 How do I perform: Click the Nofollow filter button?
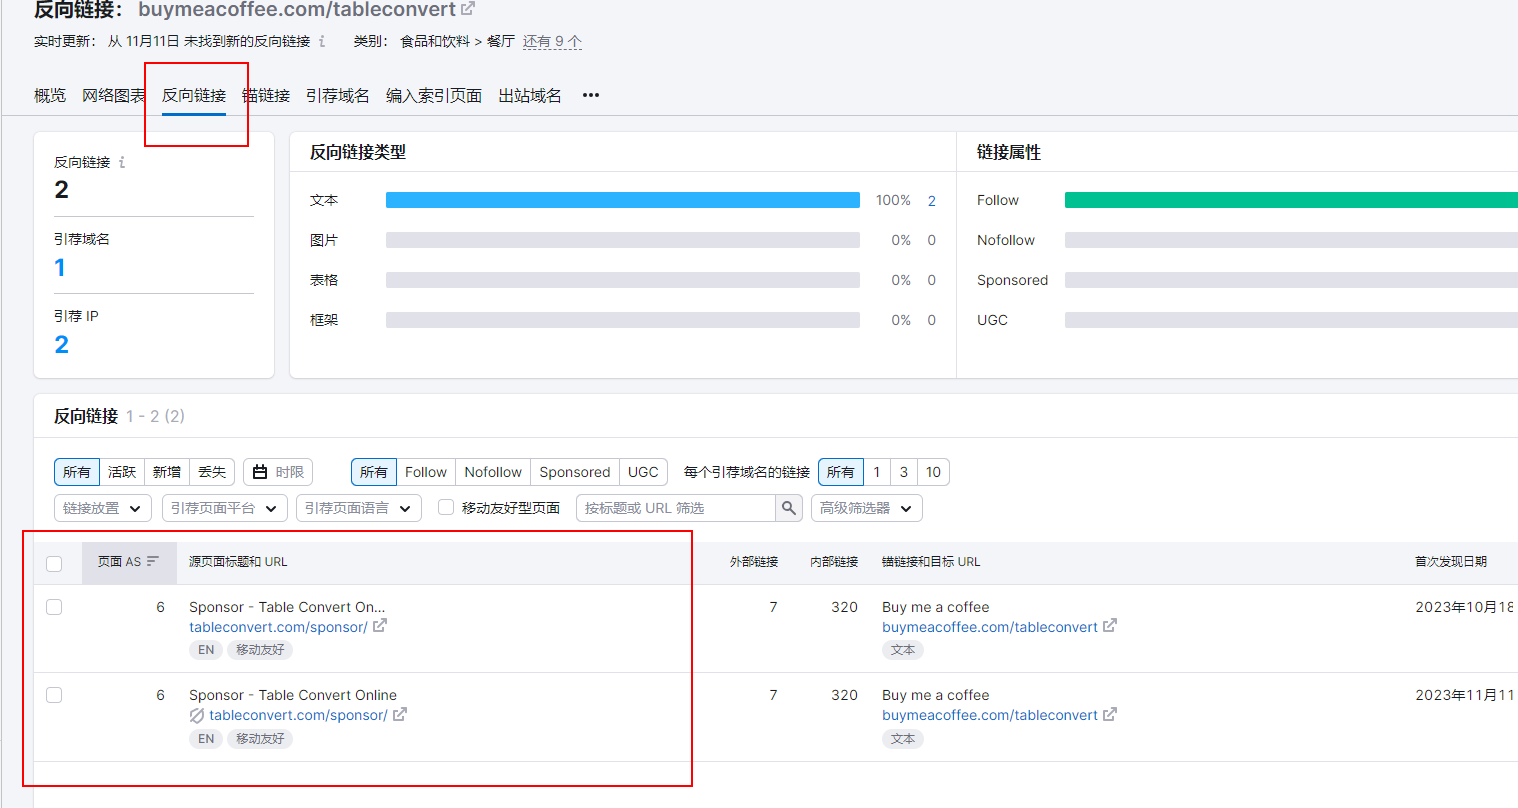click(493, 472)
